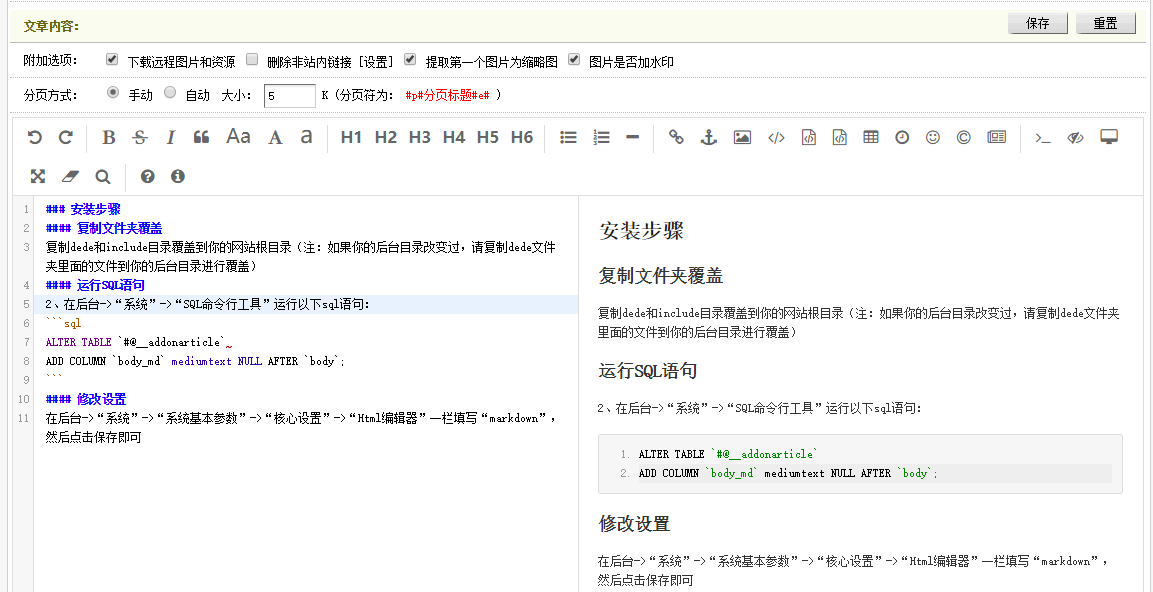Enable 删除非站内链接 checkbox
Image resolution: width=1153 pixels, height=592 pixels.
(251, 60)
